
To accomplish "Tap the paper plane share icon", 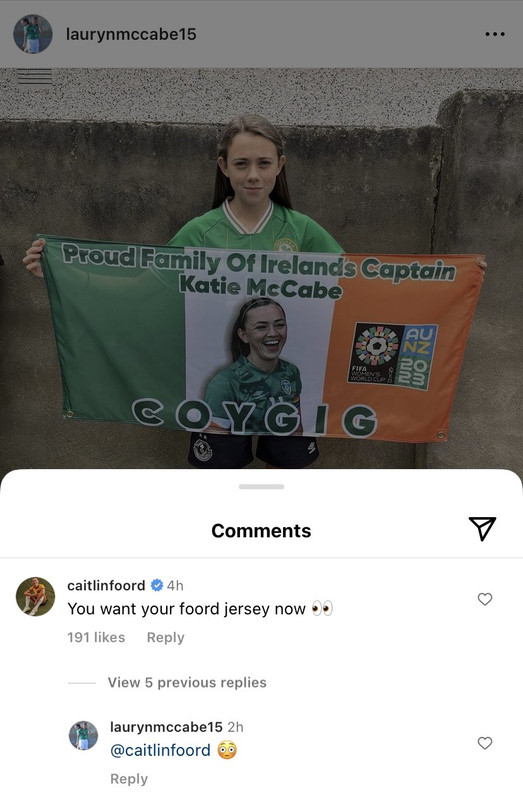I will pyautogui.click(x=482, y=529).
